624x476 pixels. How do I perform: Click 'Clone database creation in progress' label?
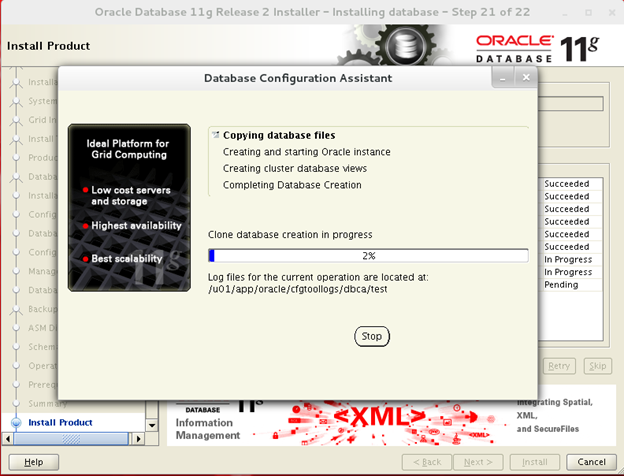point(290,235)
